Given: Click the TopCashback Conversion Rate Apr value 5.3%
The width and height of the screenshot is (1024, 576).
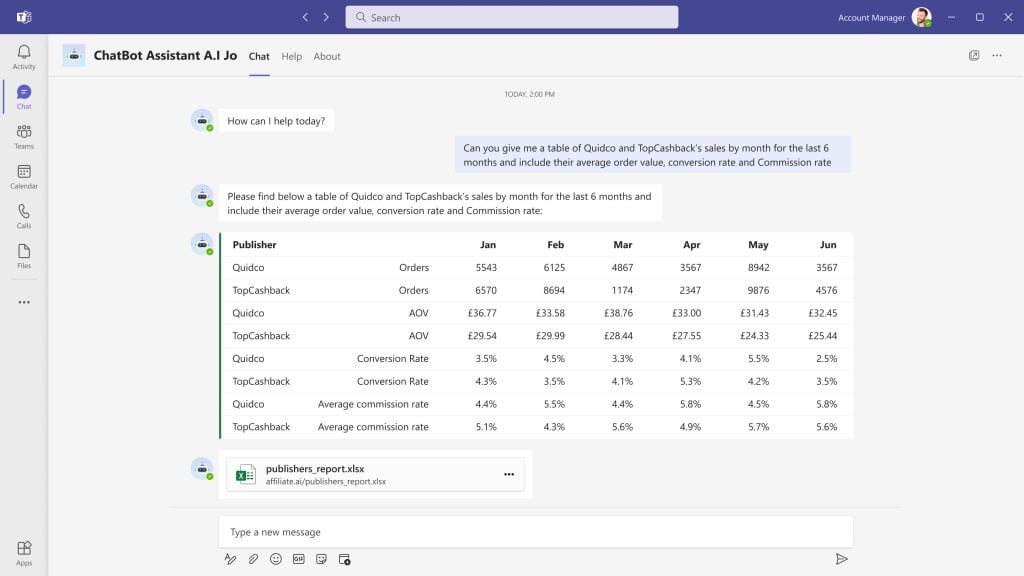Looking at the screenshot, I should click(x=690, y=381).
